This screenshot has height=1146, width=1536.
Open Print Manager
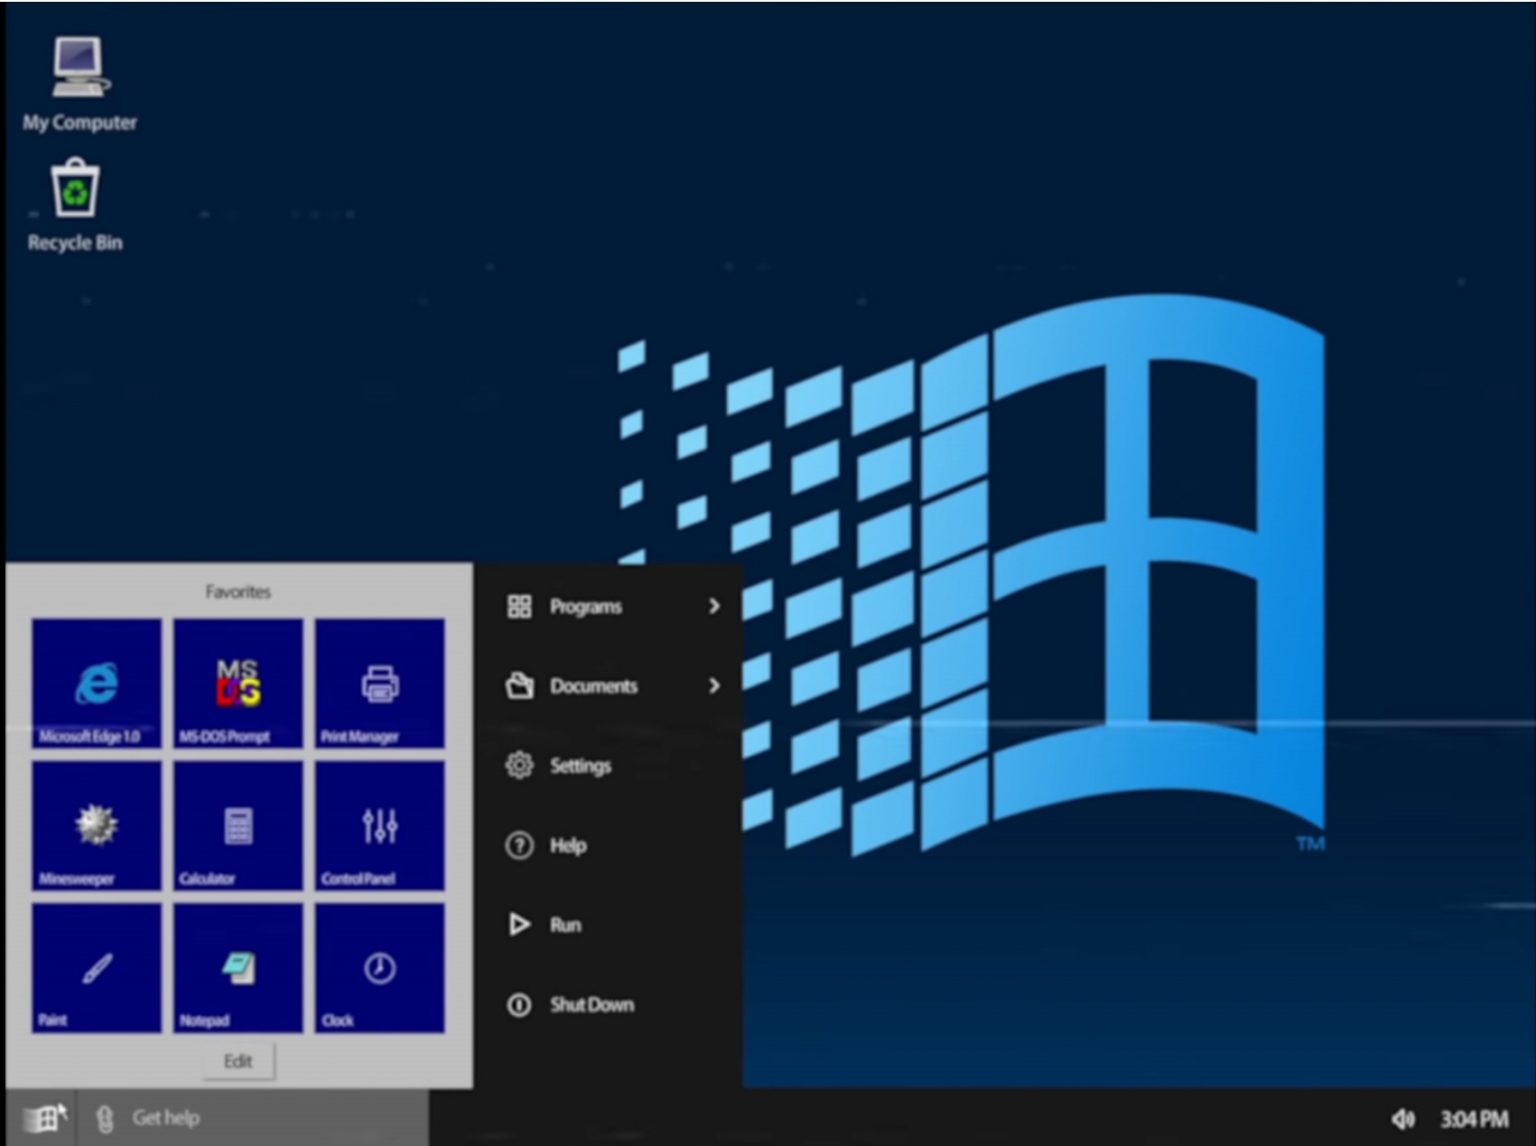pyautogui.click(x=380, y=683)
